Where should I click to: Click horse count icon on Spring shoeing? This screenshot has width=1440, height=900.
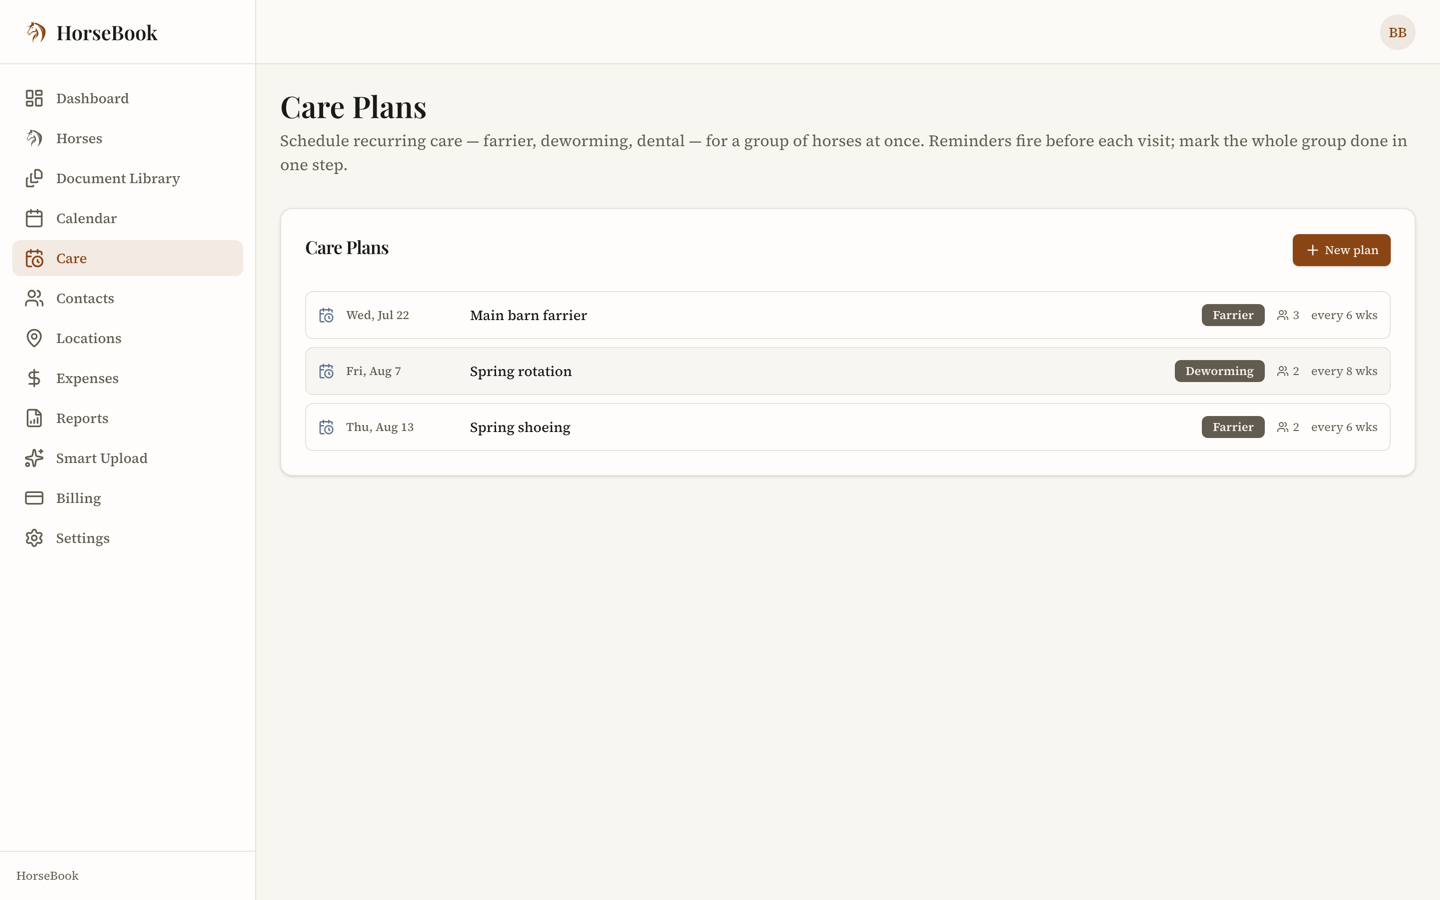[x=1283, y=427]
